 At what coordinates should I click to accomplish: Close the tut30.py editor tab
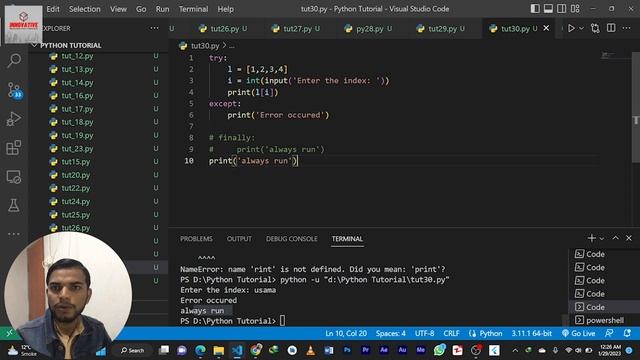coord(546,28)
